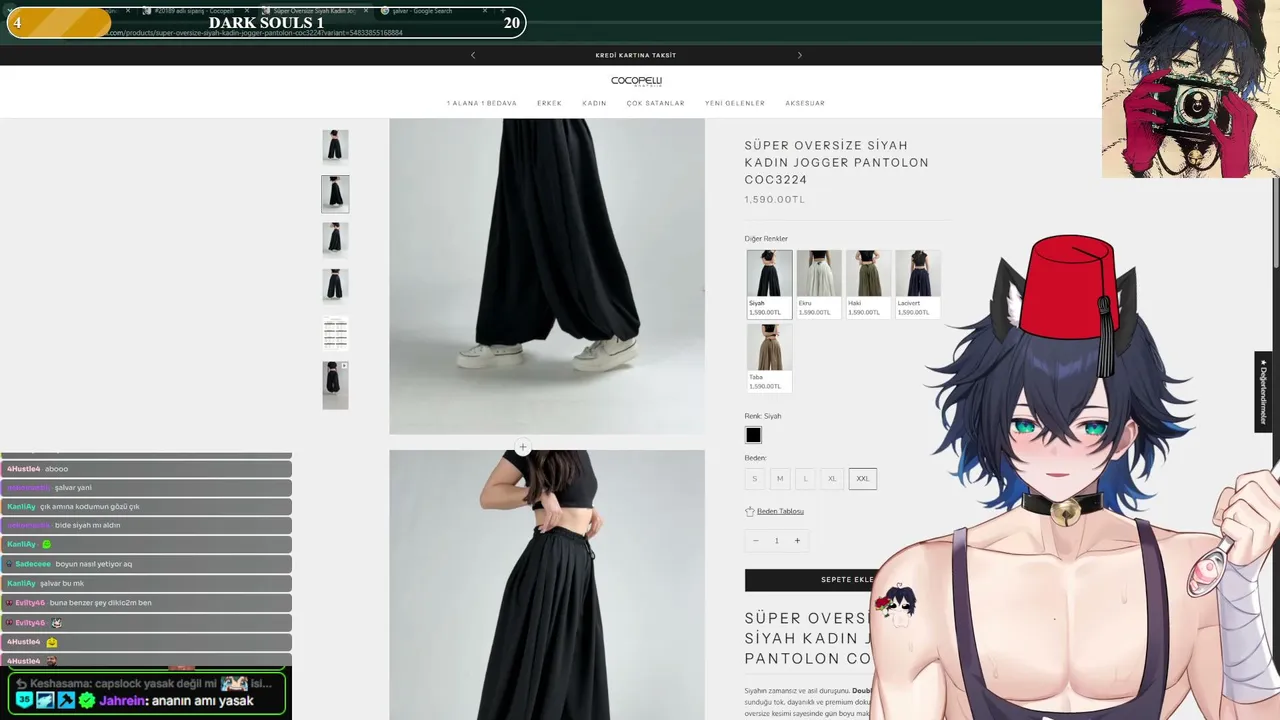Click the chat message 'şalvar yani'
The width and height of the screenshot is (1280, 720).
pos(73,487)
